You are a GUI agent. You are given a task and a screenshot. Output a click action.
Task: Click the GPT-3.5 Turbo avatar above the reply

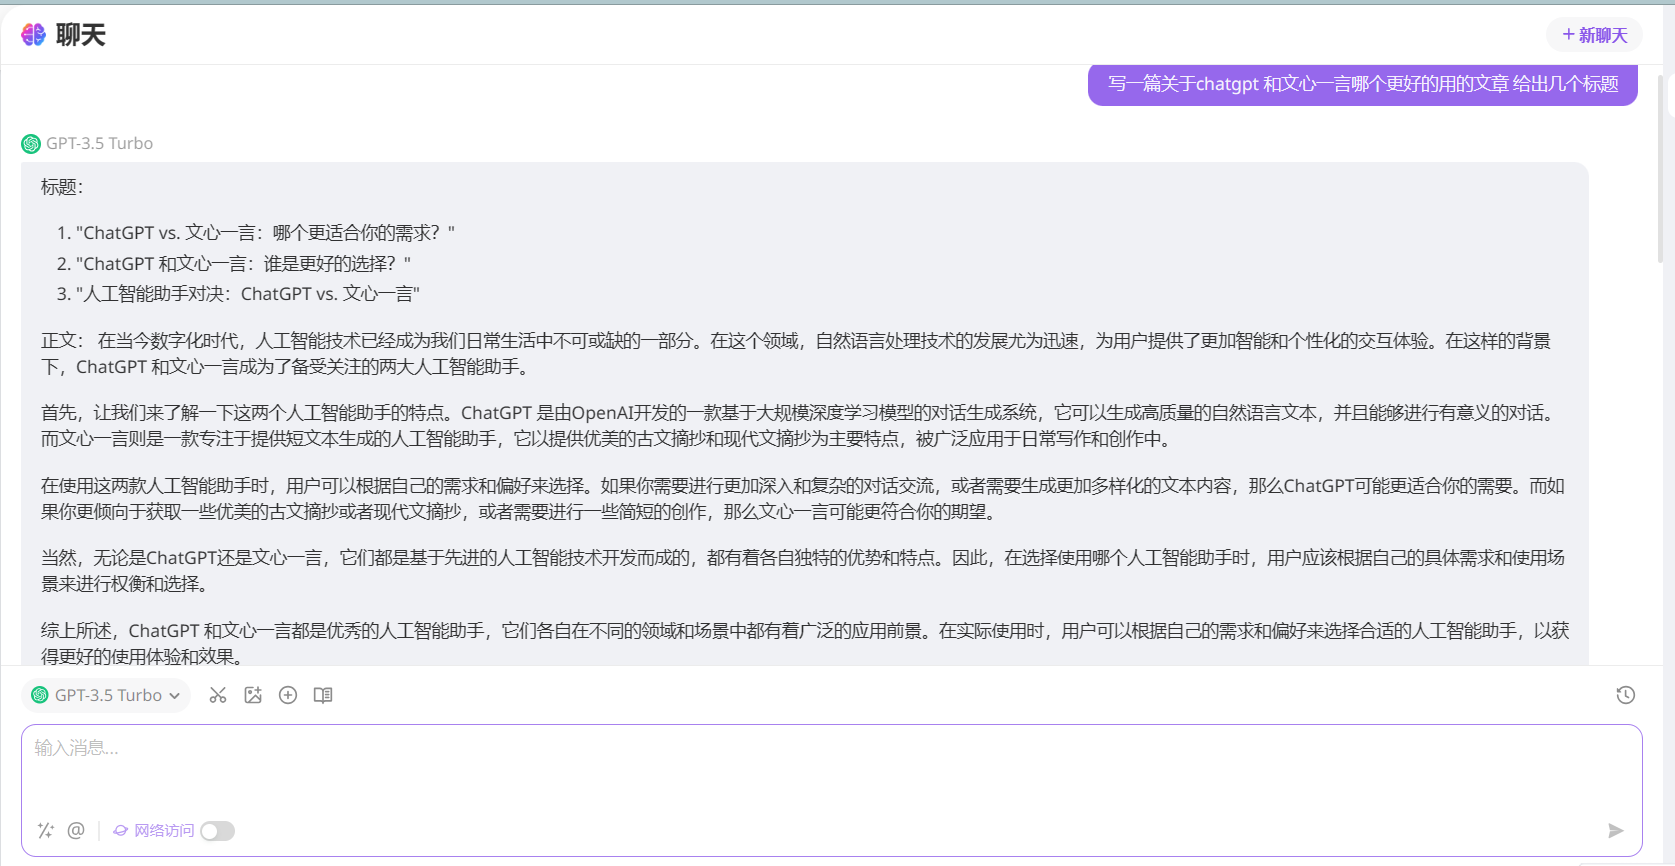point(31,144)
